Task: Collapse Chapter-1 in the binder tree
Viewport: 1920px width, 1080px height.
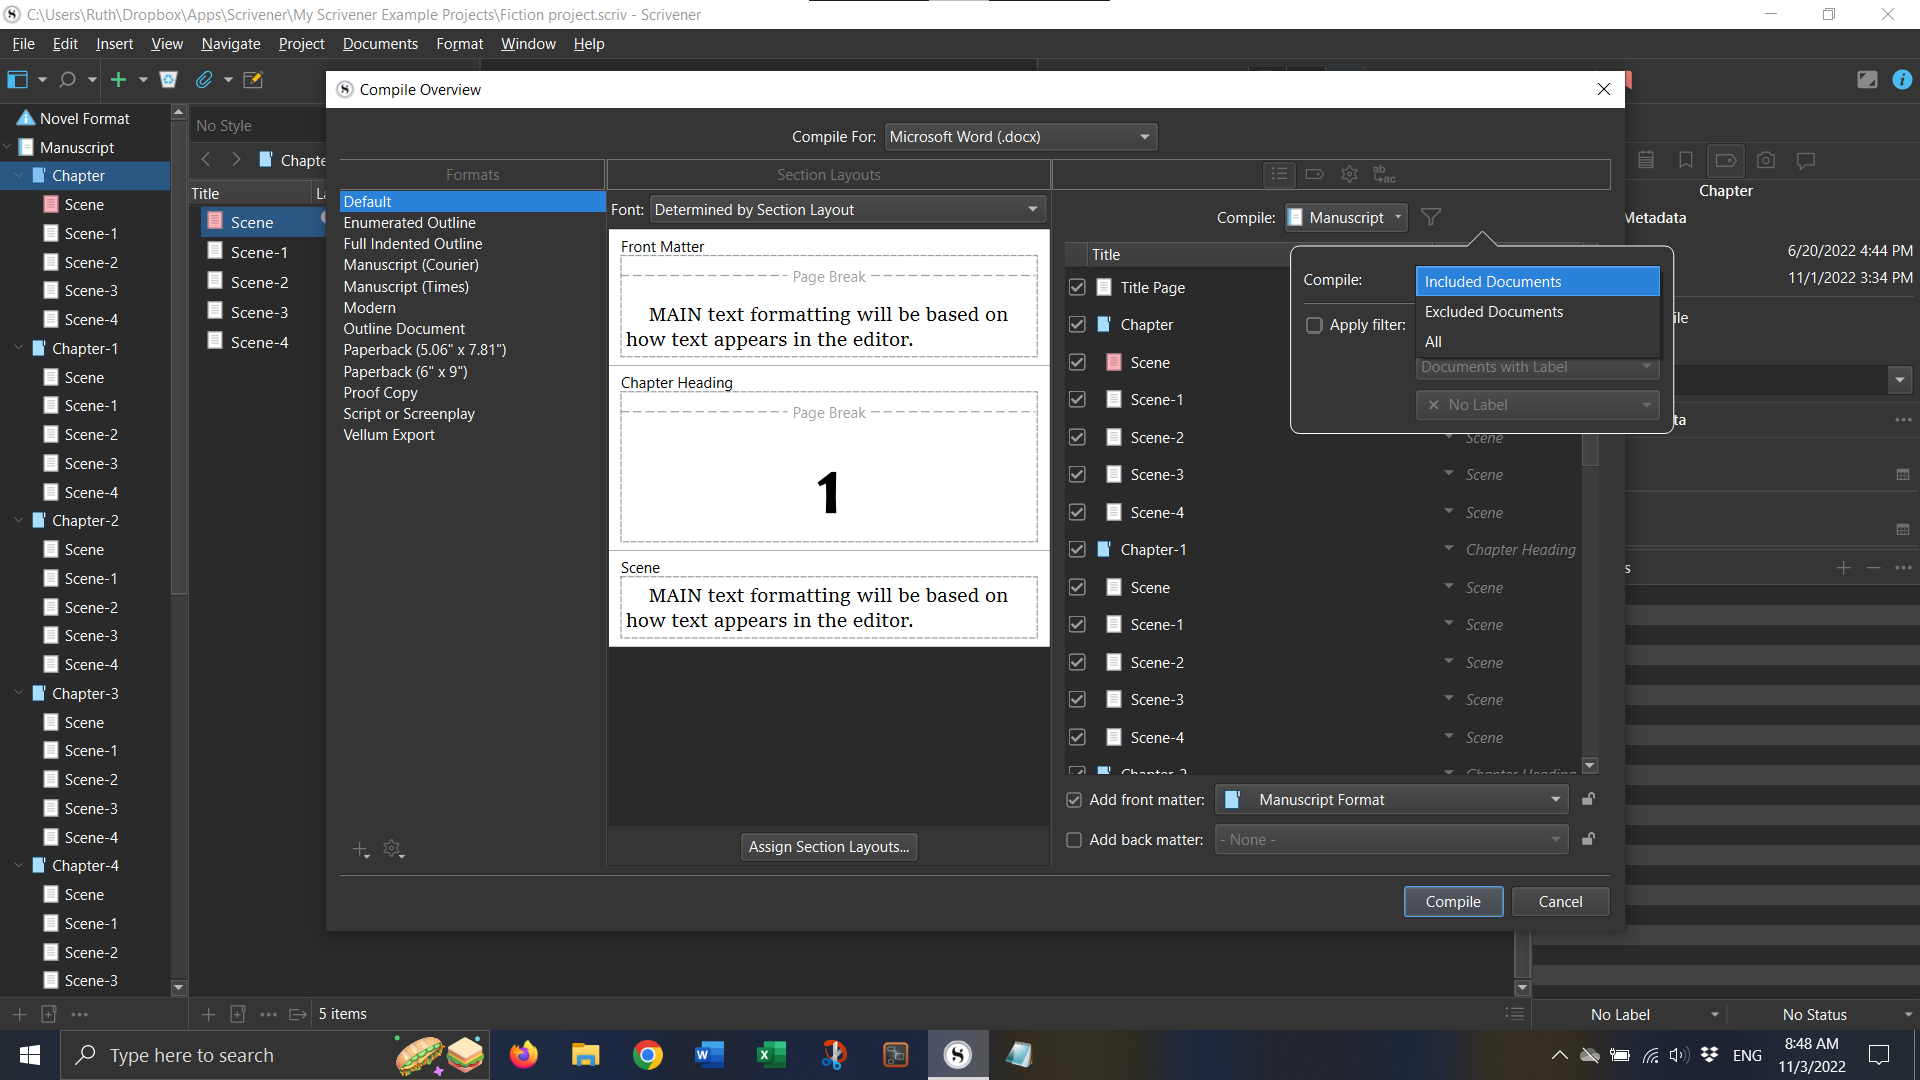Action: coord(18,348)
